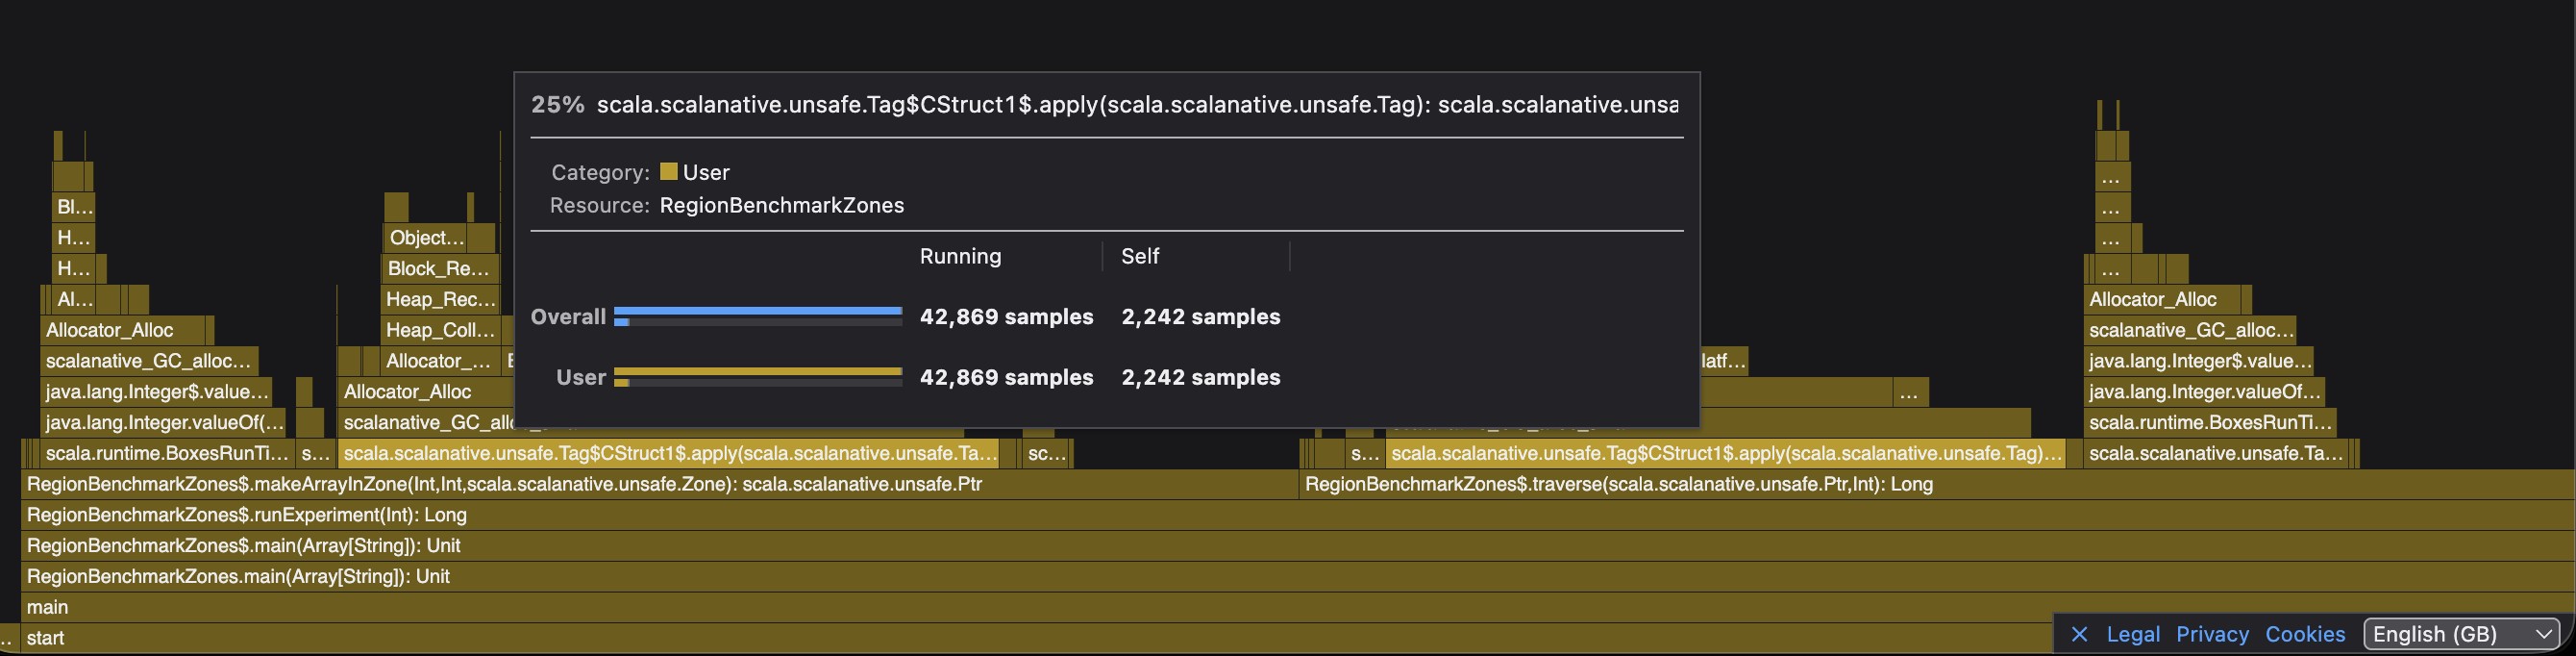Expand the English (GB) language dropdown

click(x=2462, y=634)
